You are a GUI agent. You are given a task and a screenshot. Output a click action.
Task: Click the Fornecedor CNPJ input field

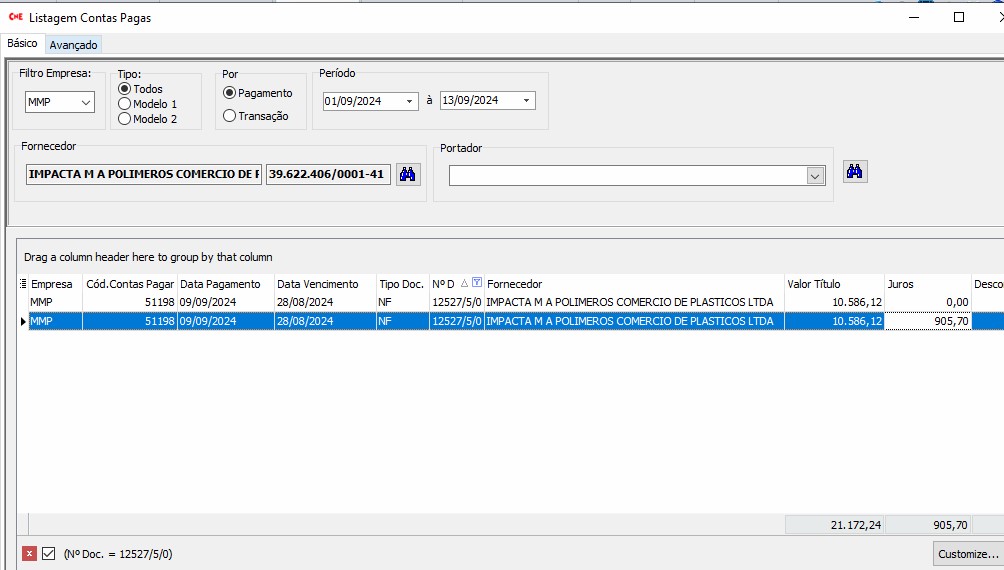[328, 174]
